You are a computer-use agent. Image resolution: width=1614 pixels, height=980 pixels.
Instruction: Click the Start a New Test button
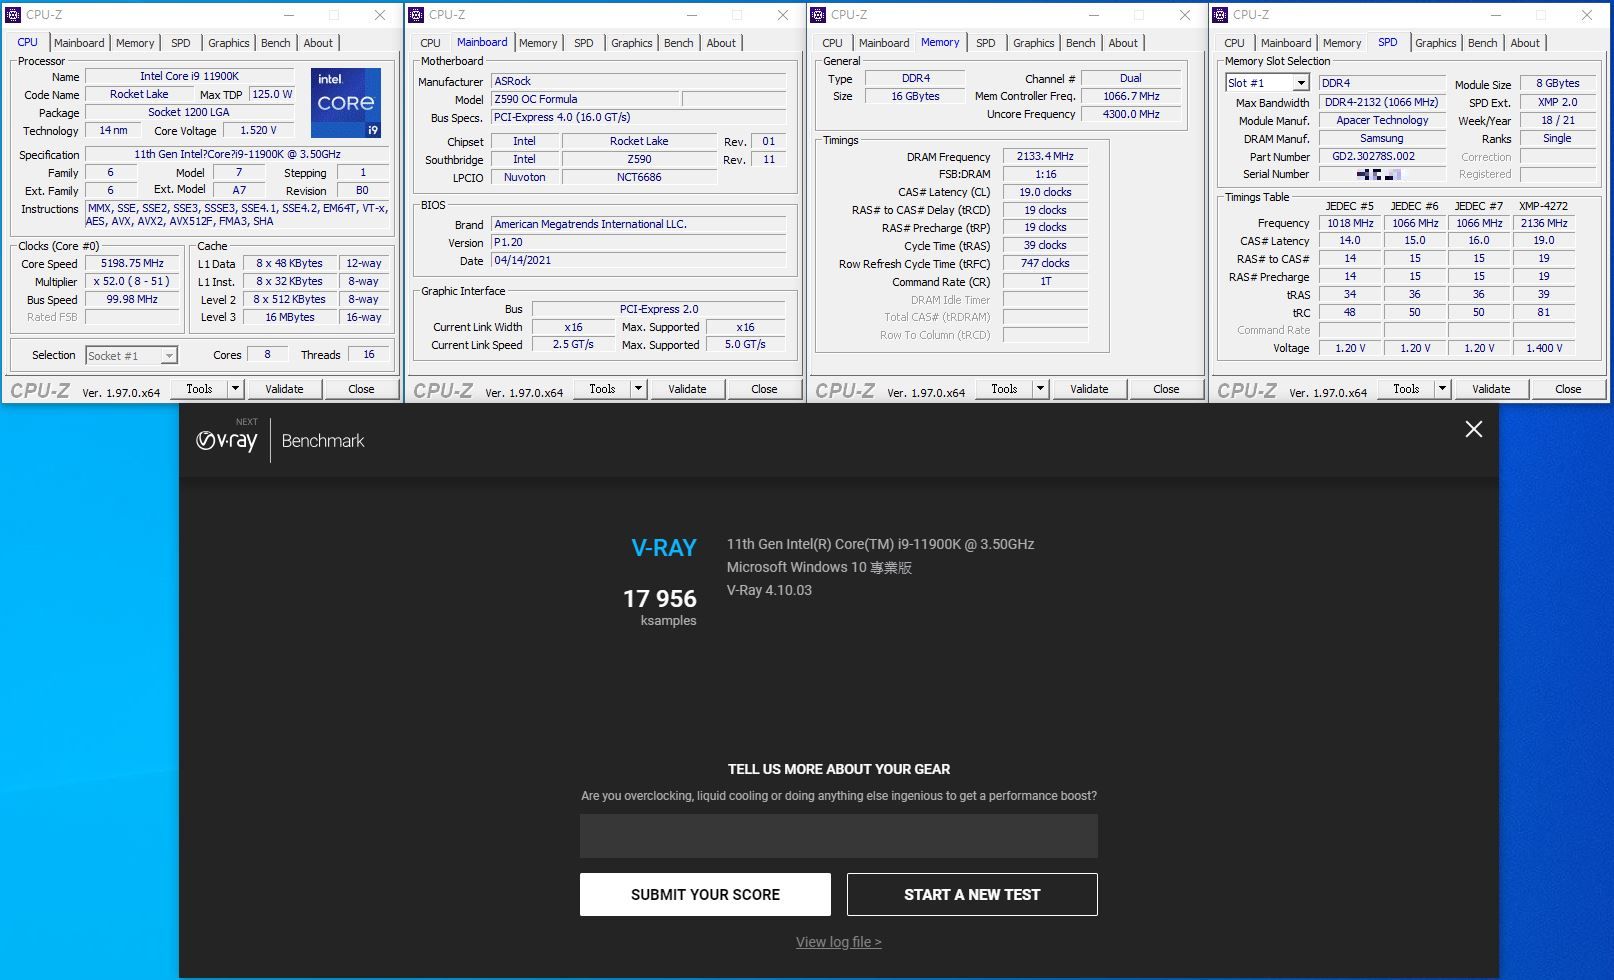972,894
